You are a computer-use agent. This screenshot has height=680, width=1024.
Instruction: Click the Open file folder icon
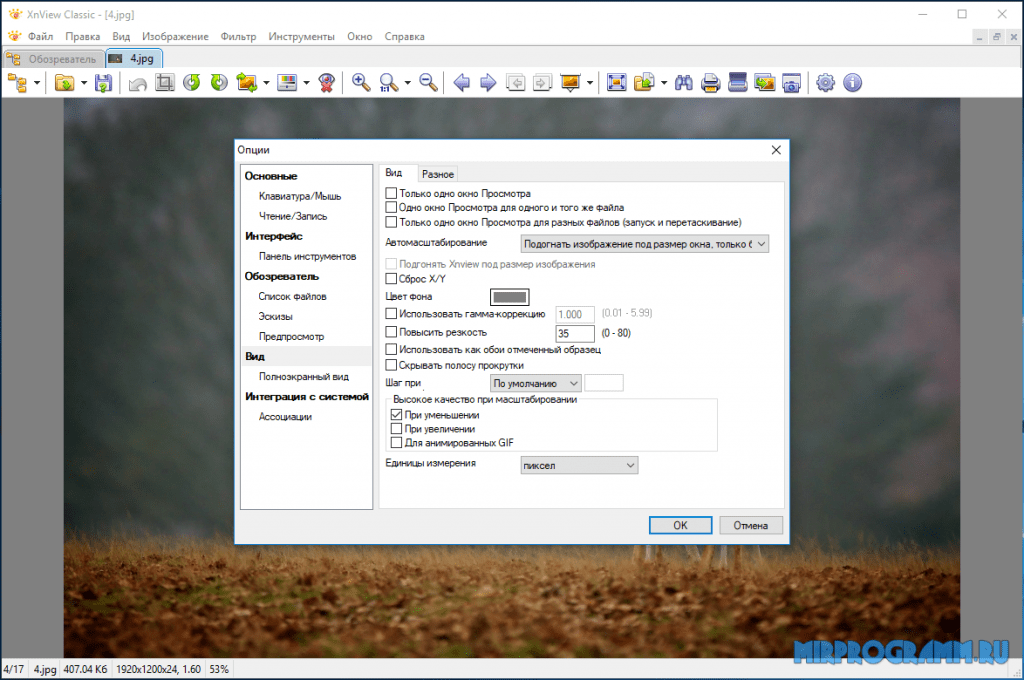[x=64, y=83]
